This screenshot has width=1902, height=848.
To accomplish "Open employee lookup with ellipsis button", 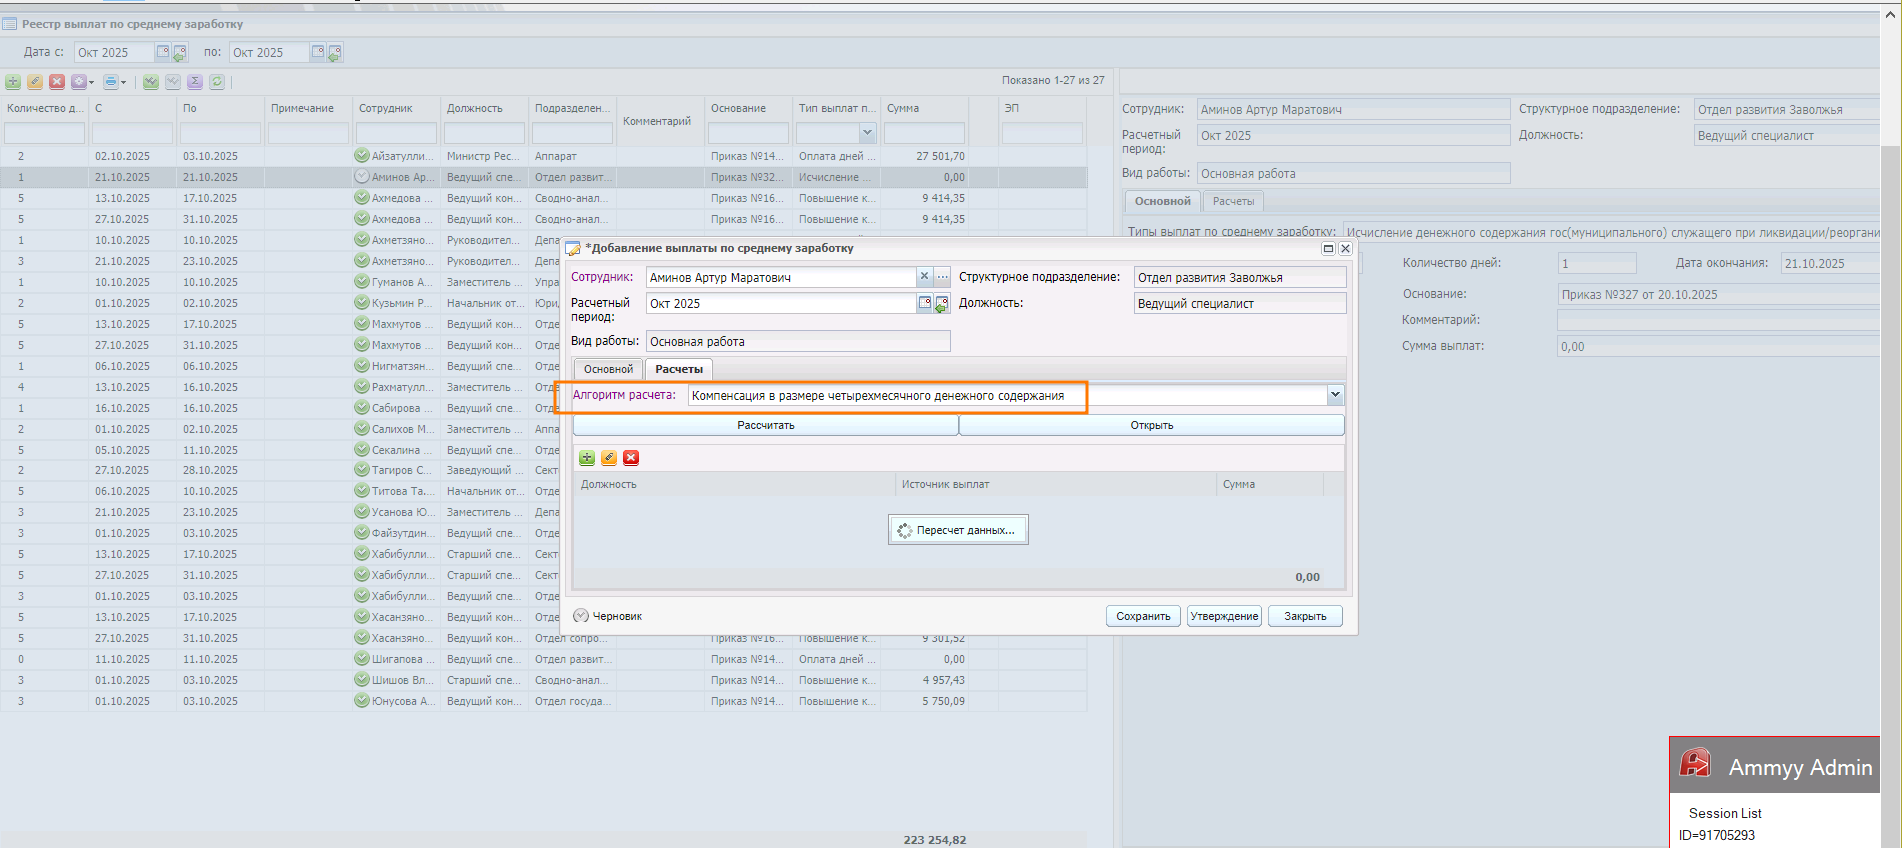I will [x=942, y=277].
